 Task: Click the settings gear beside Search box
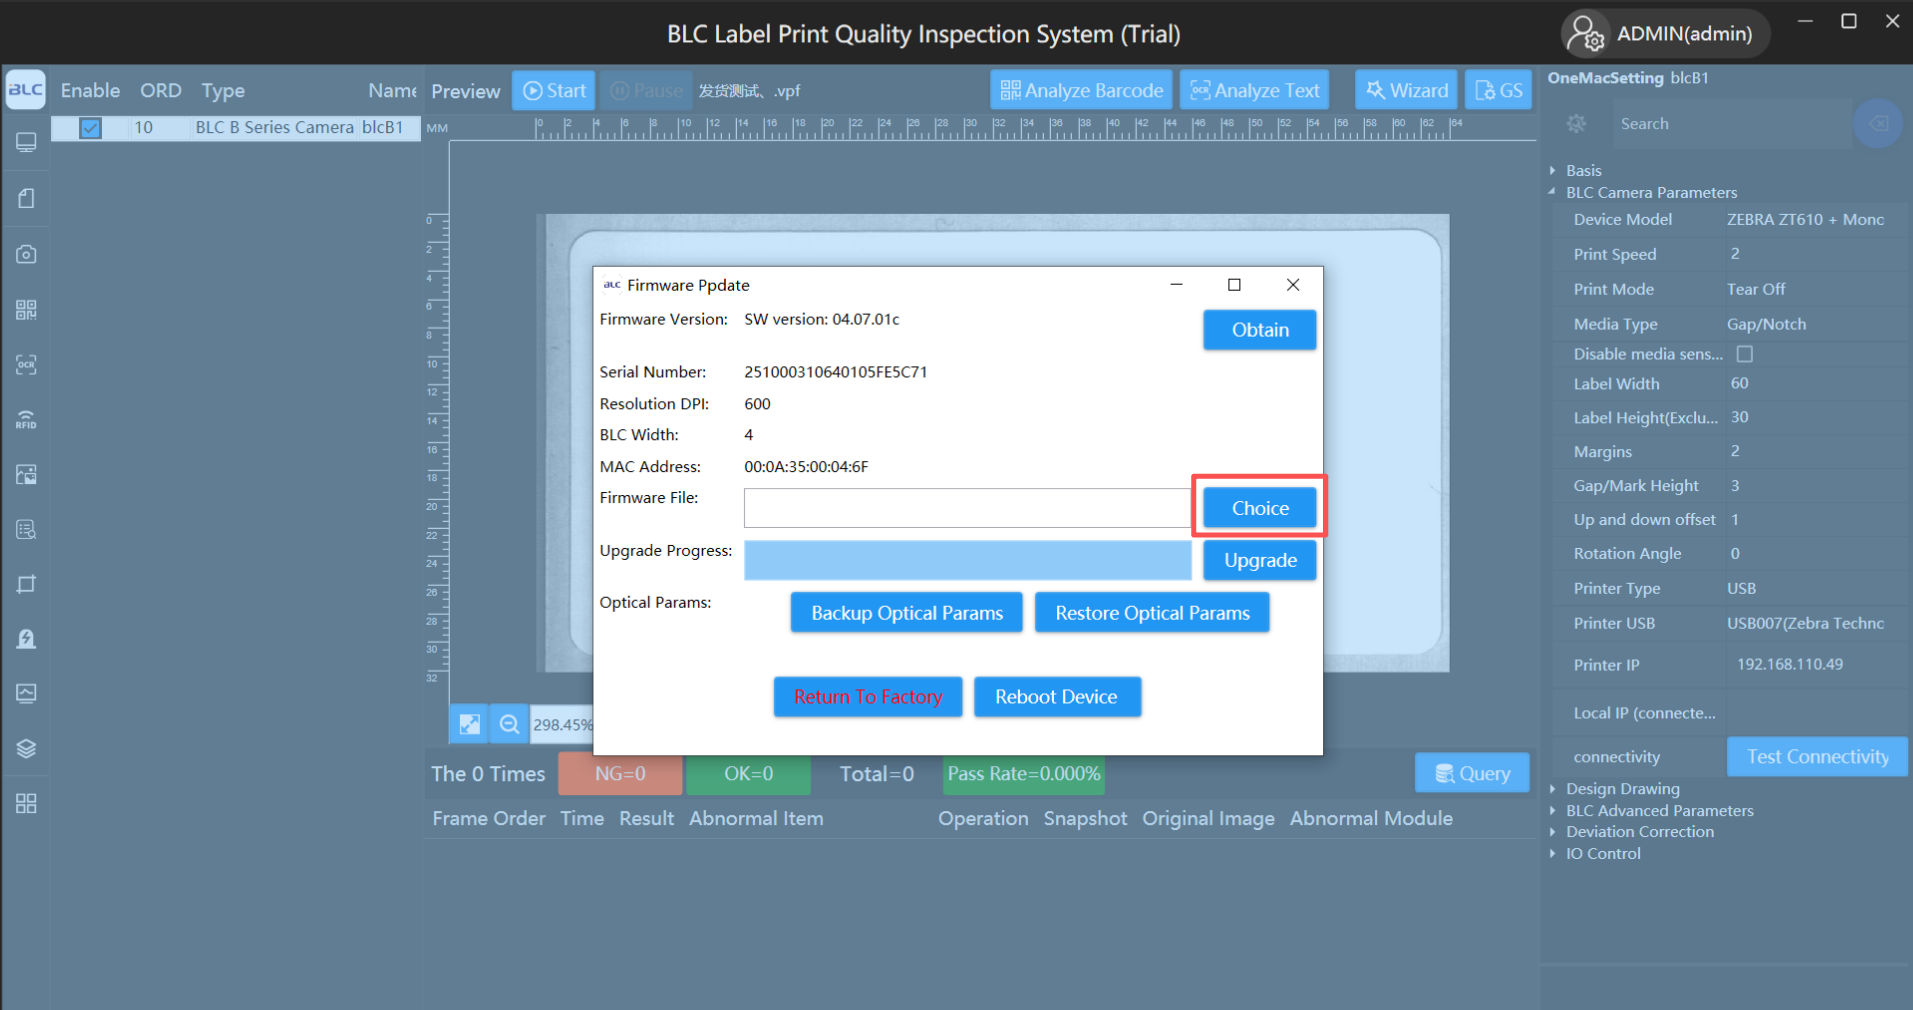[x=1576, y=124]
